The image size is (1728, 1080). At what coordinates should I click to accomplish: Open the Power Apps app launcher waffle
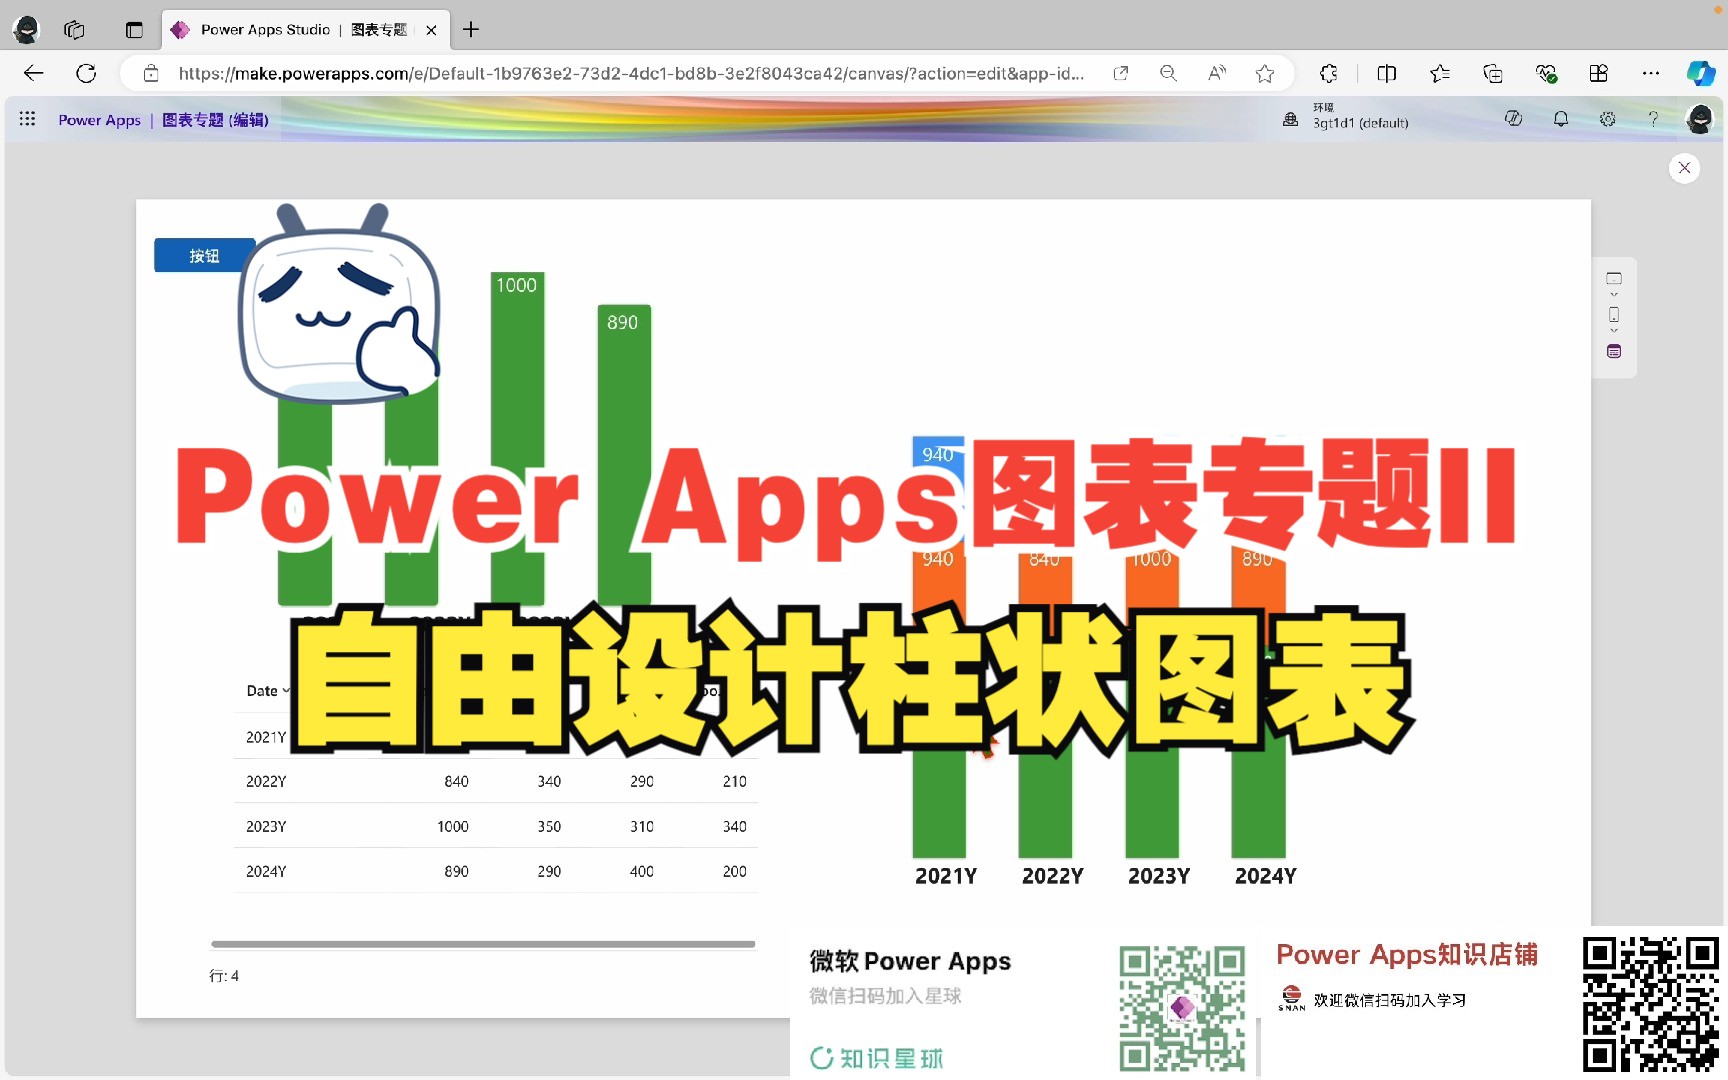pyautogui.click(x=28, y=119)
